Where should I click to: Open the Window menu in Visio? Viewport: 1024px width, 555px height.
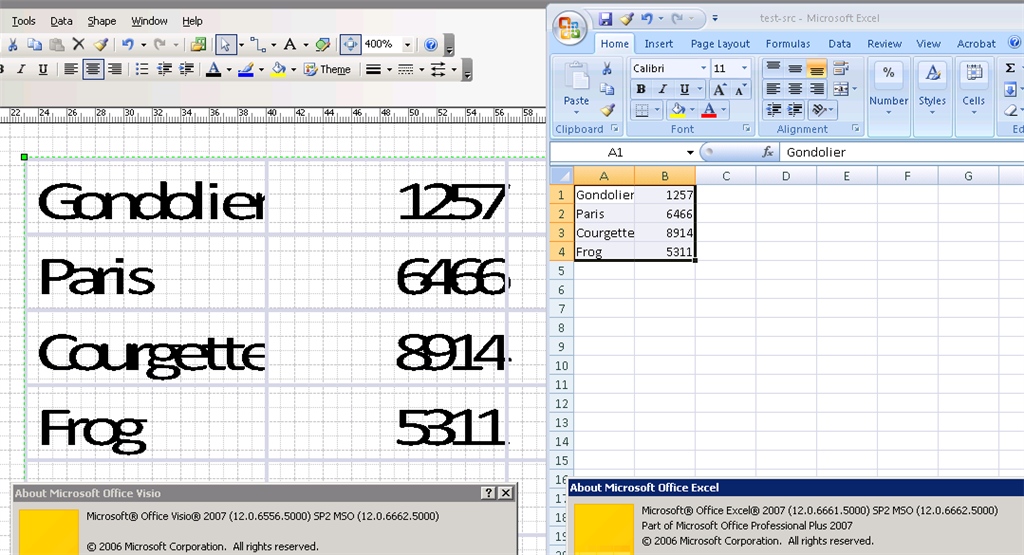click(149, 21)
